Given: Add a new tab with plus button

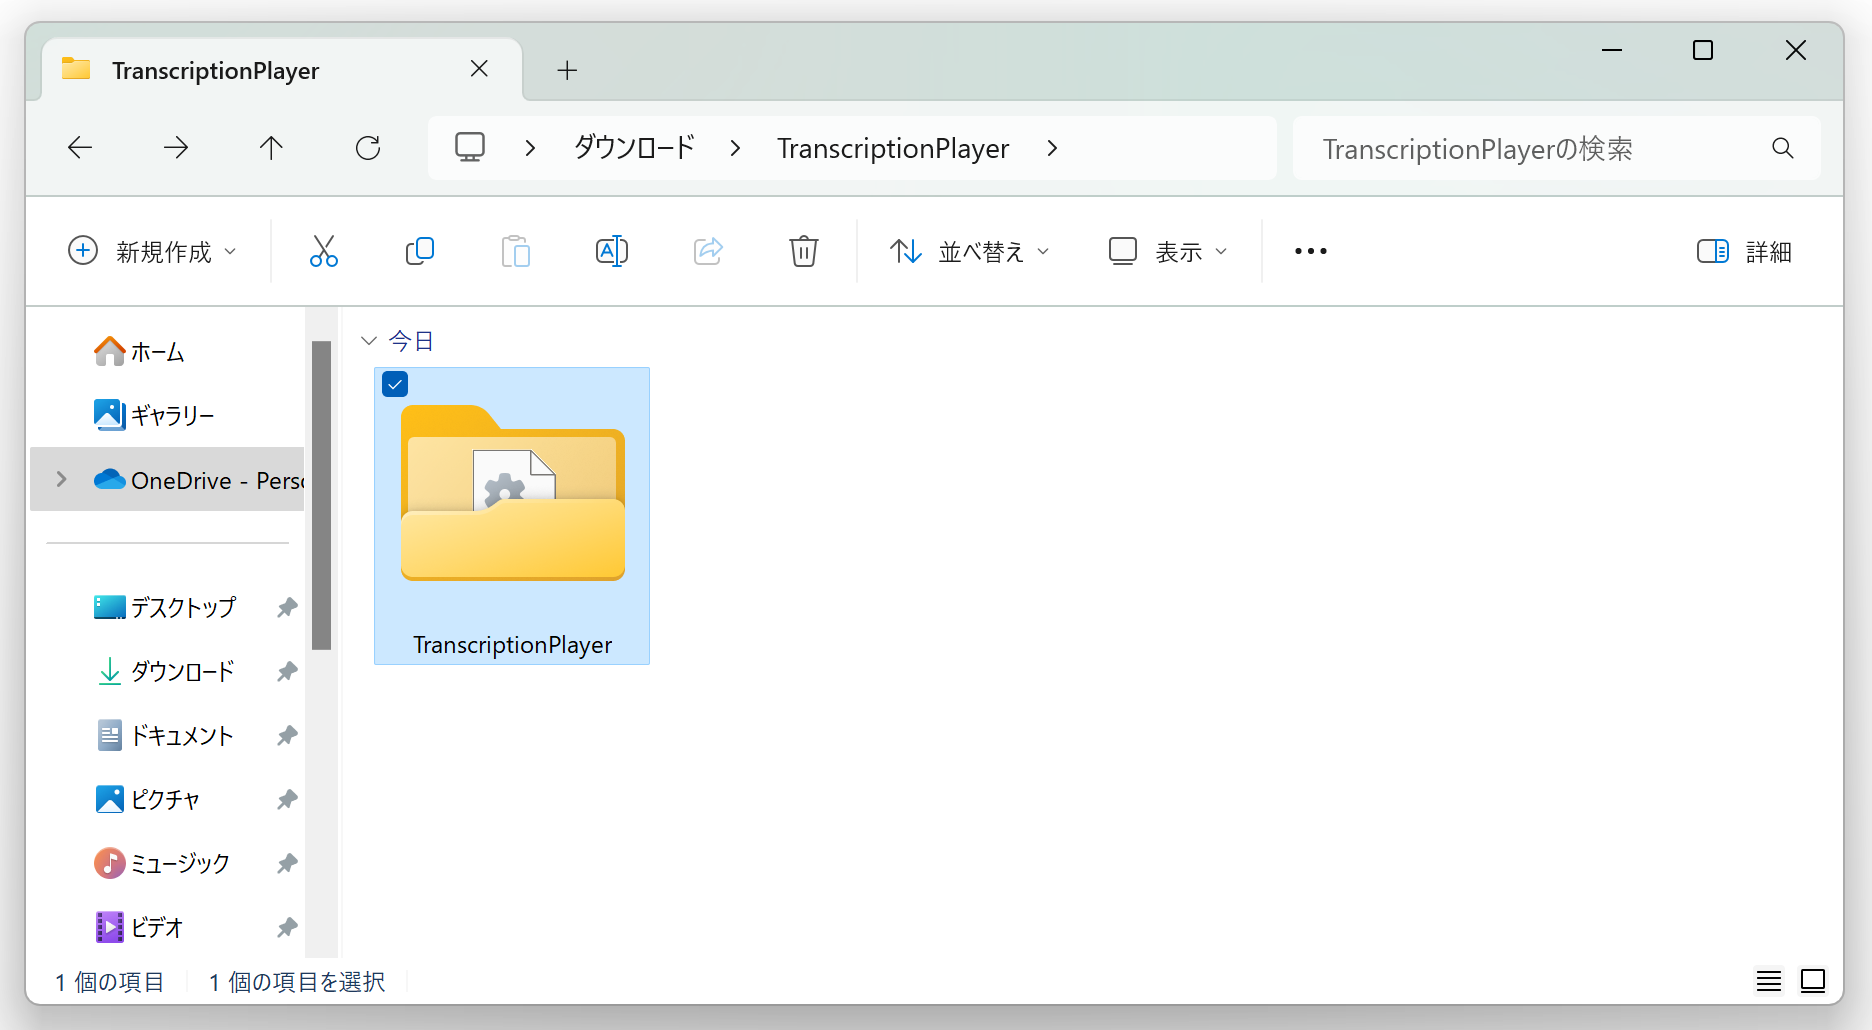Looking at the screenshot, I should pyautogui.click(x=567, y=70).
